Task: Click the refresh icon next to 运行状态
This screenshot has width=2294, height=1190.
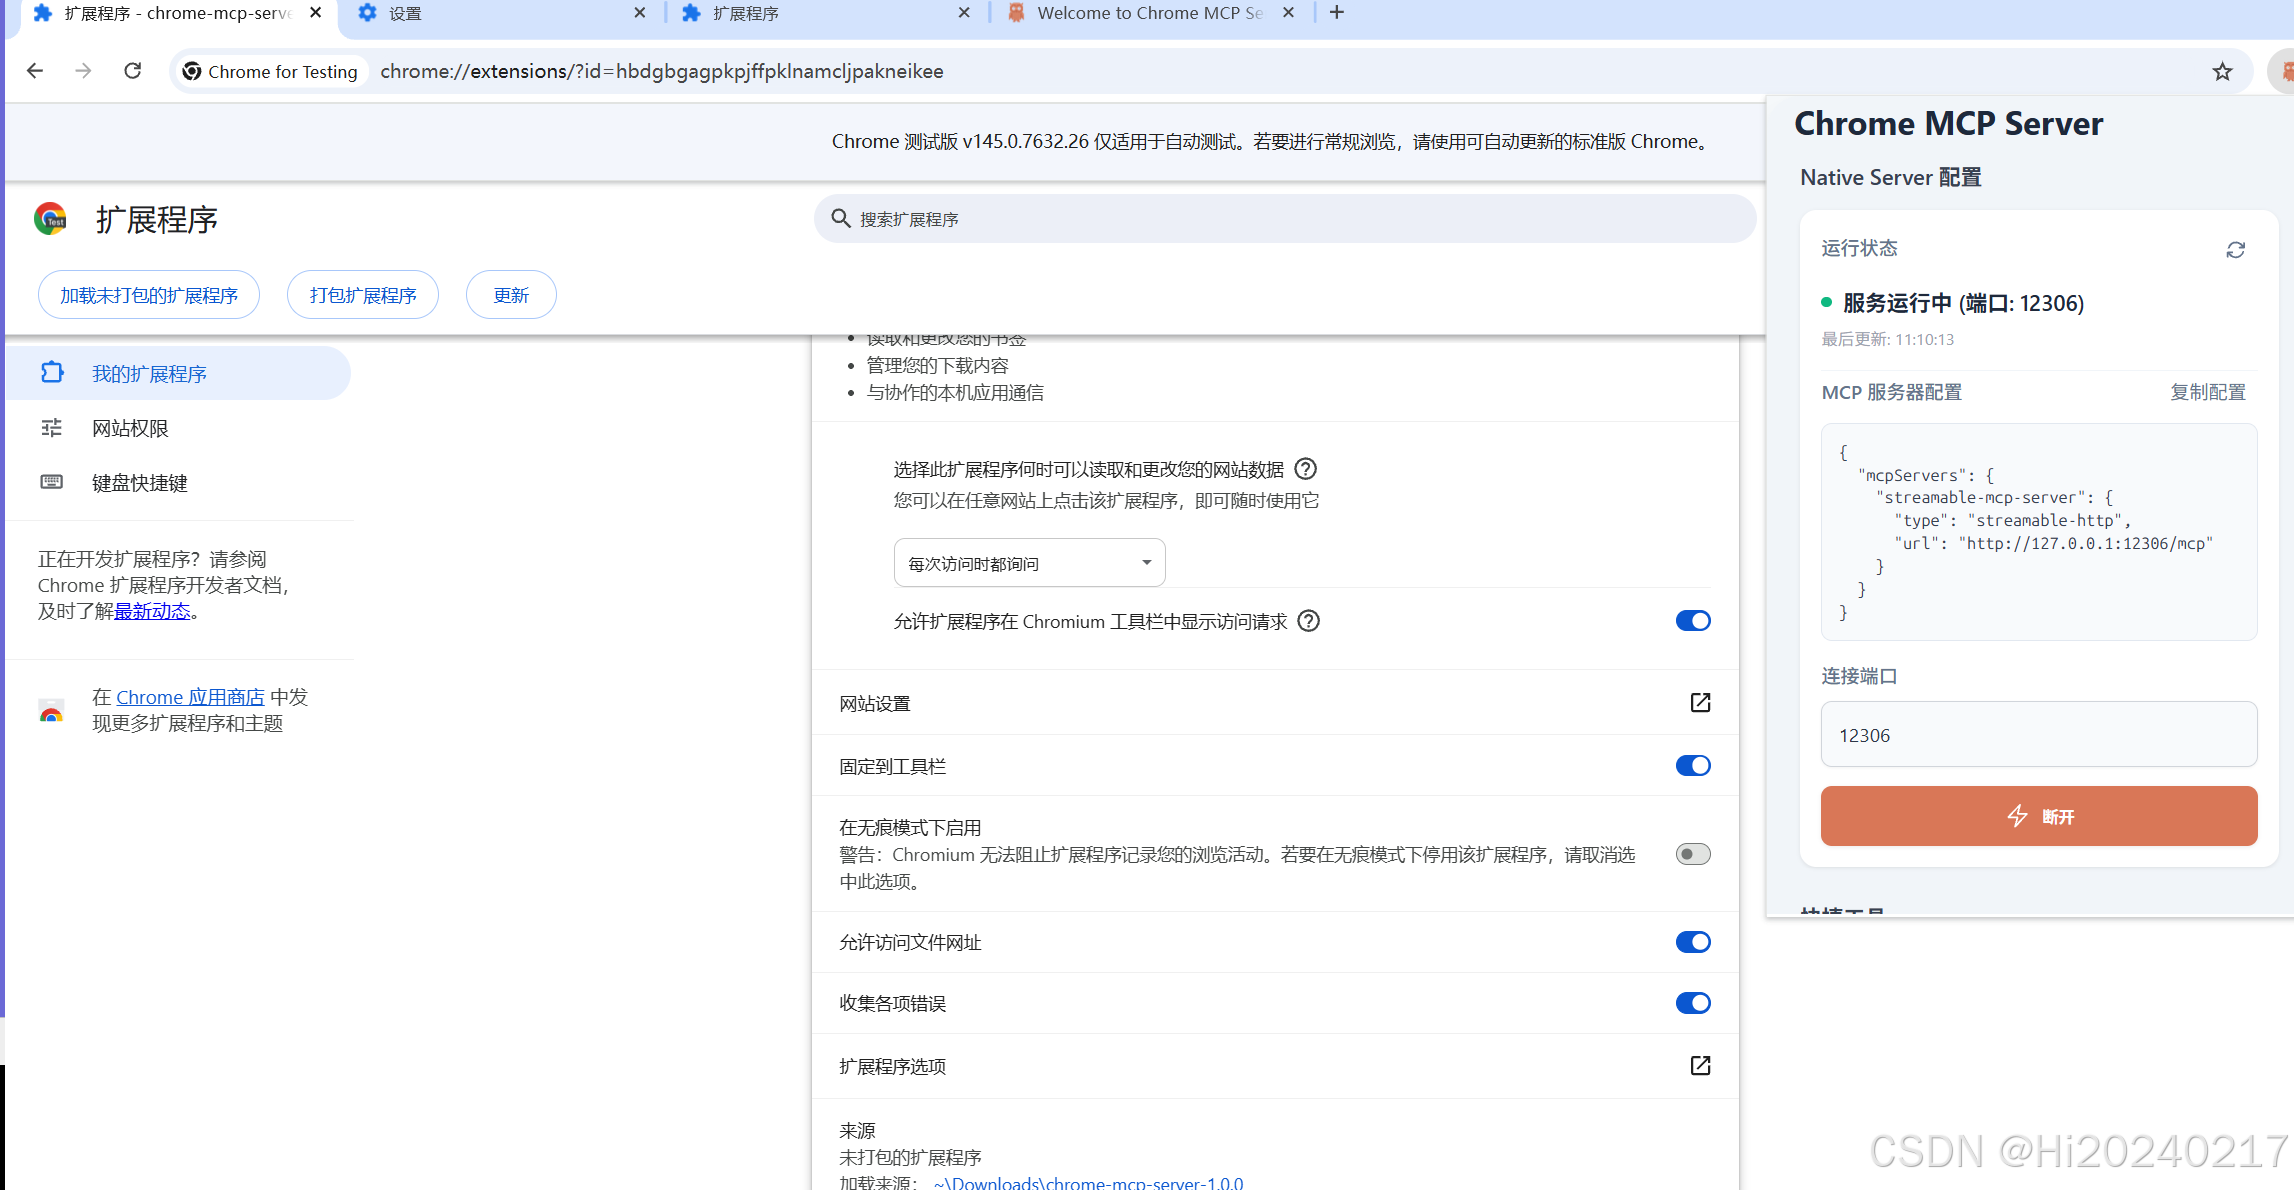Action: pos(2235,249)
